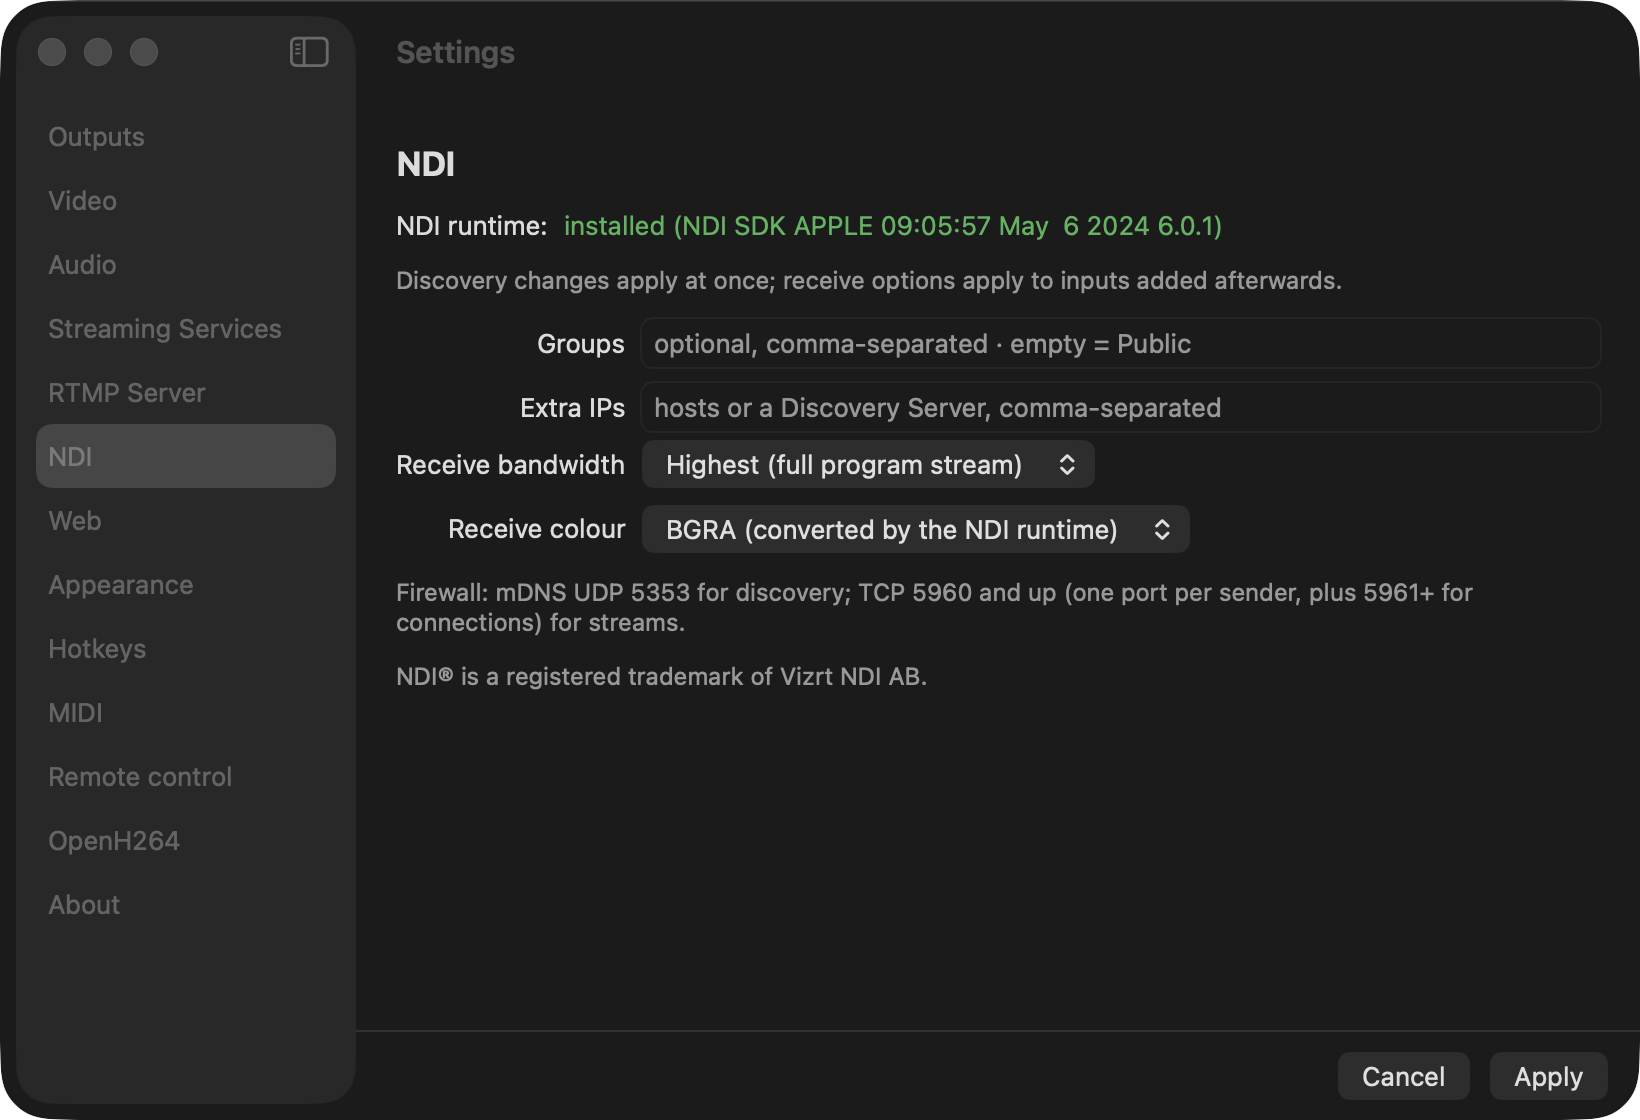The height and width of the screenshot is (1120, 1640).
Task: Open the Audio settings section
Action: [x=185, y=265]
